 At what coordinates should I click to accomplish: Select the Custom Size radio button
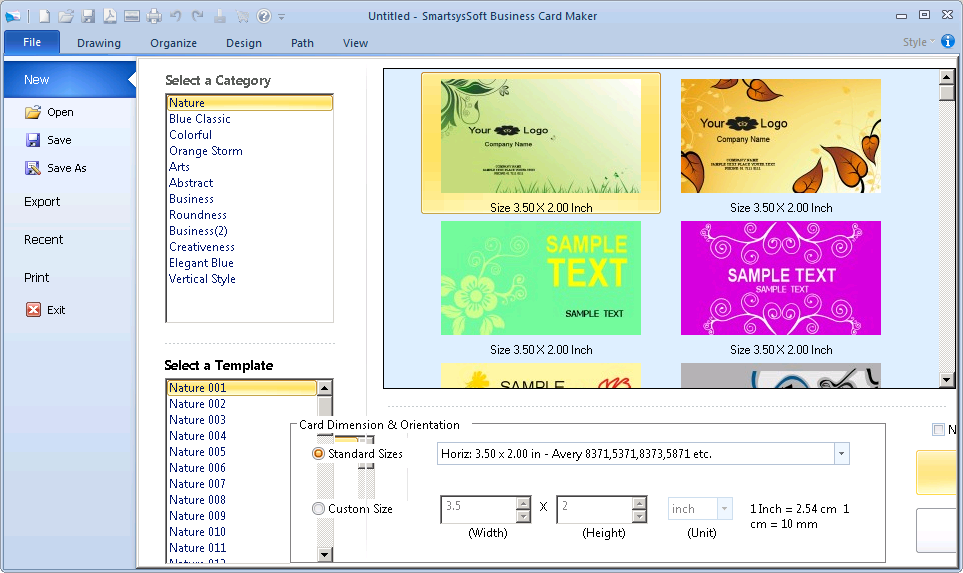pyautogui.click(x=319, y=509)
